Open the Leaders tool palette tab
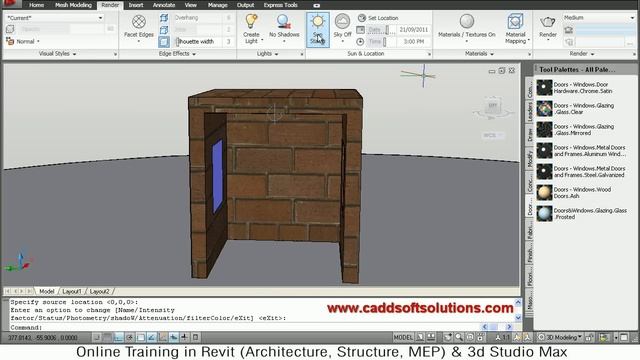 (x=529, y=111)
